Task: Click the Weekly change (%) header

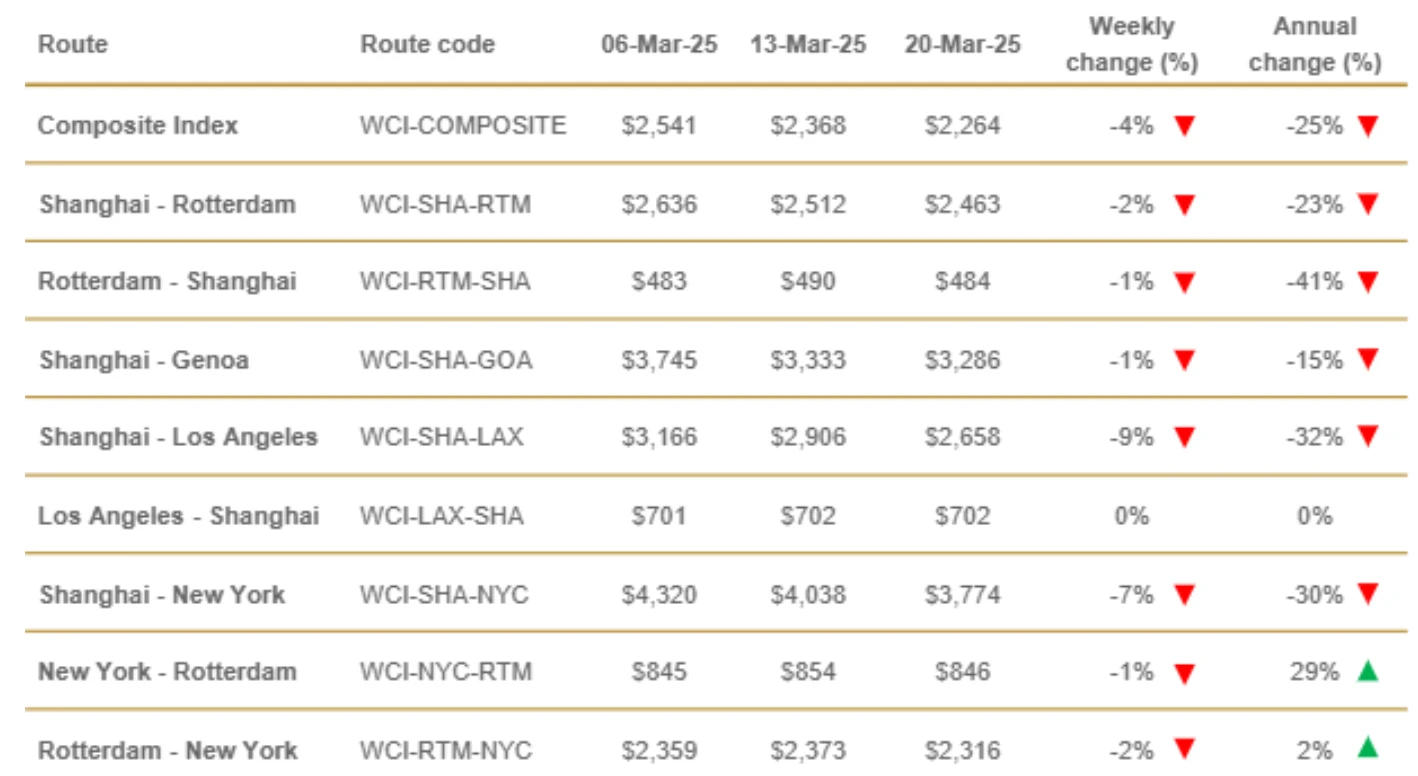Action: (x=1132, y=45)
